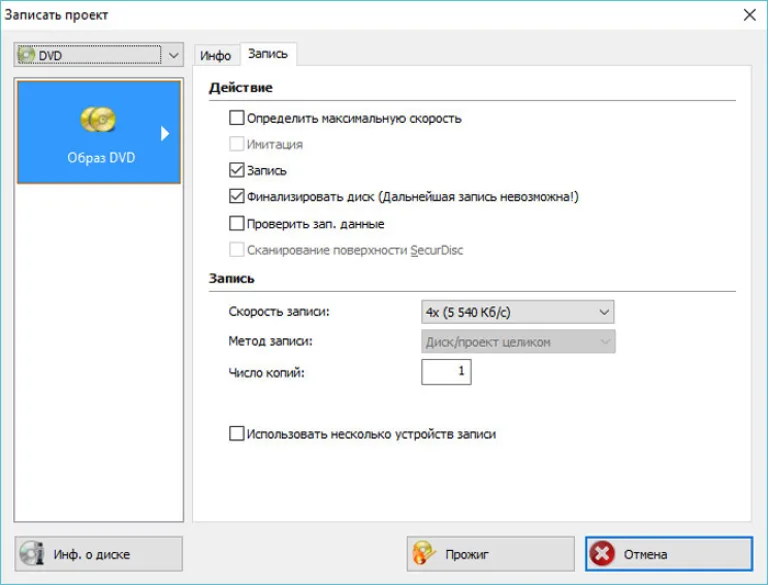Click the disc info icon on Инф. о диске

(x=32, y=554)
